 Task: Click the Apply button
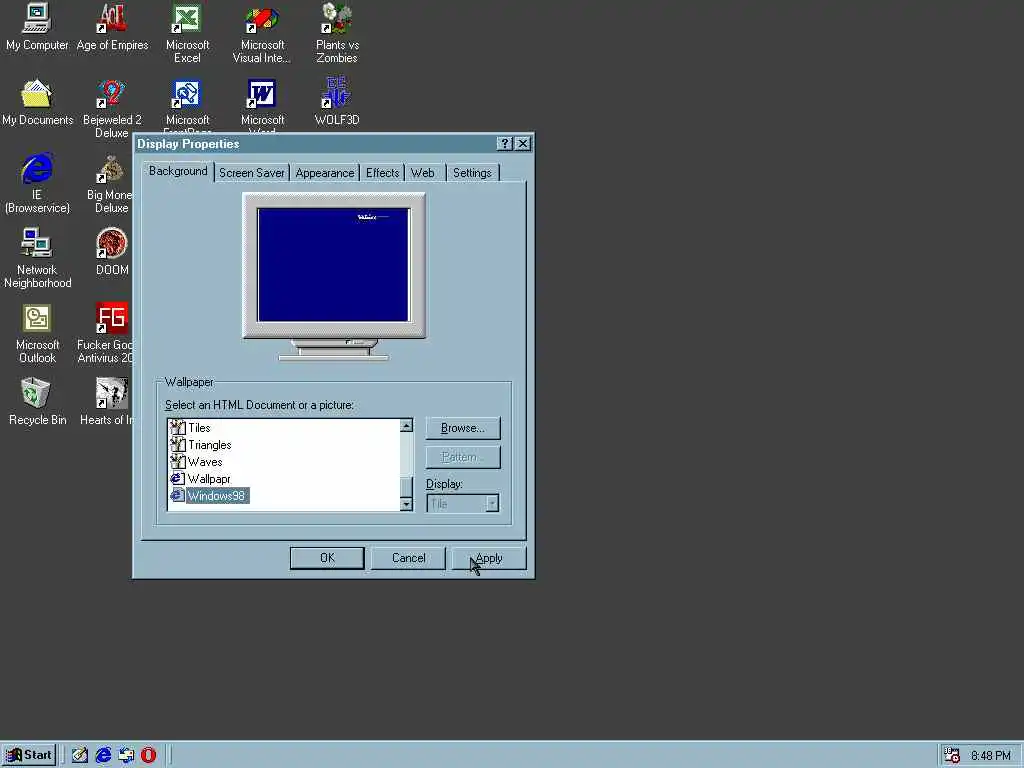click(x=489, y=558)
